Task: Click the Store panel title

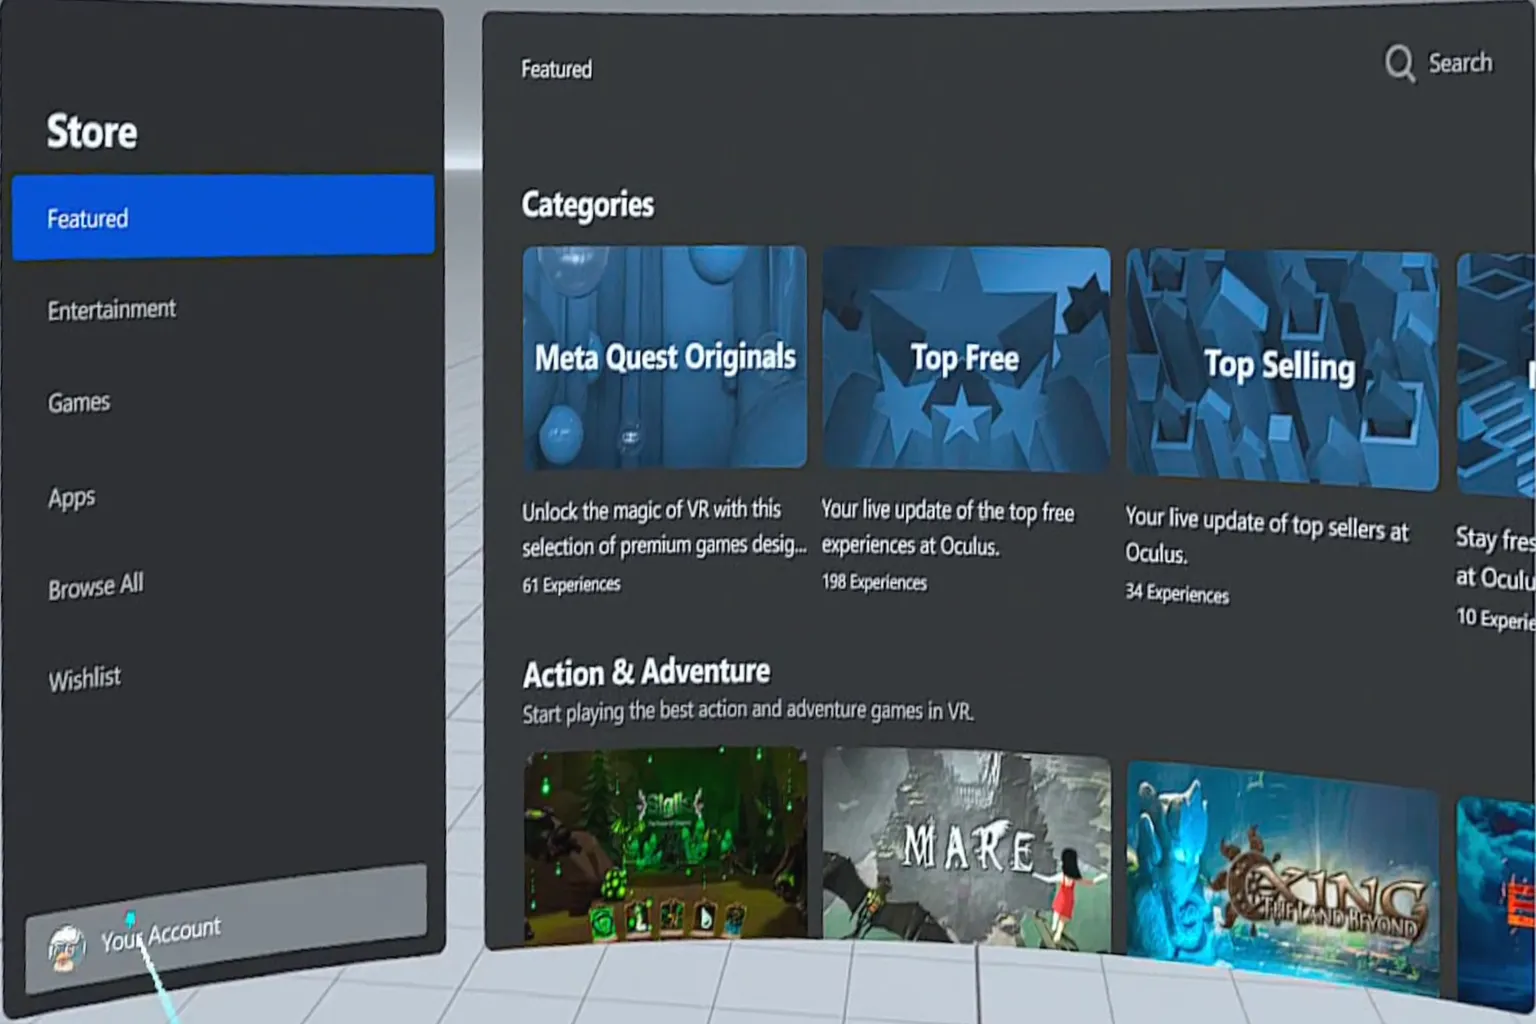Action: click(92, 130)
